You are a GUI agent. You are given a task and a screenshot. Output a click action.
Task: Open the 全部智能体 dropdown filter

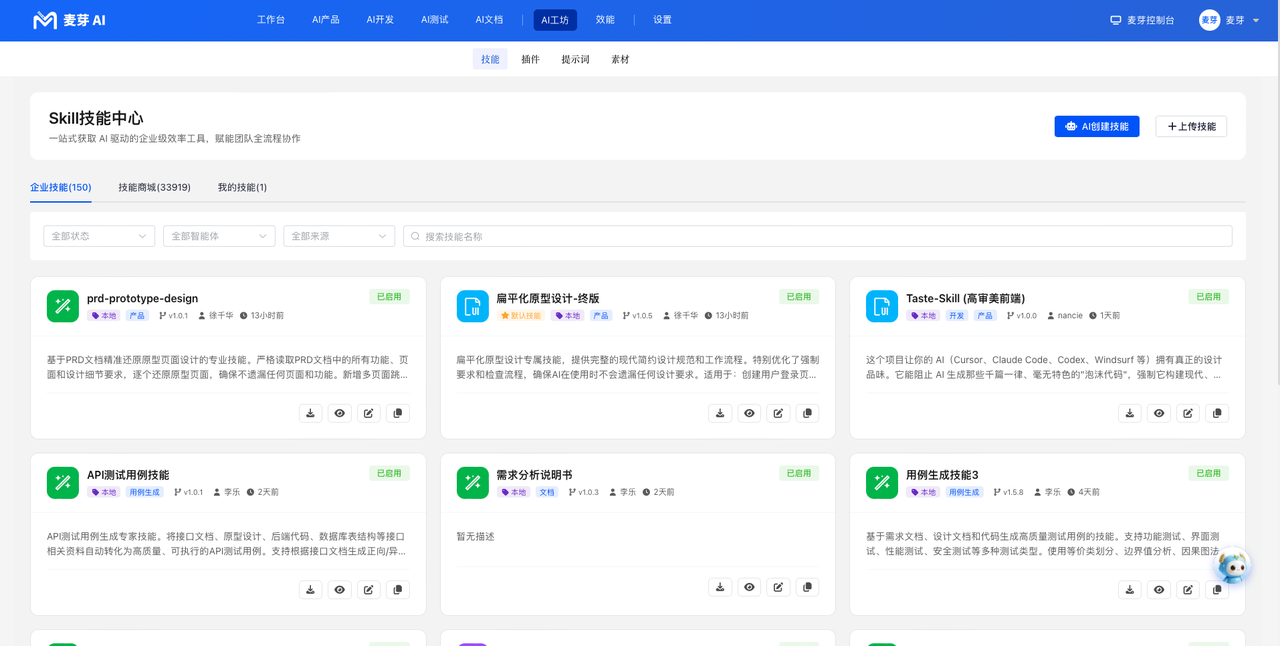coord(219,236)
